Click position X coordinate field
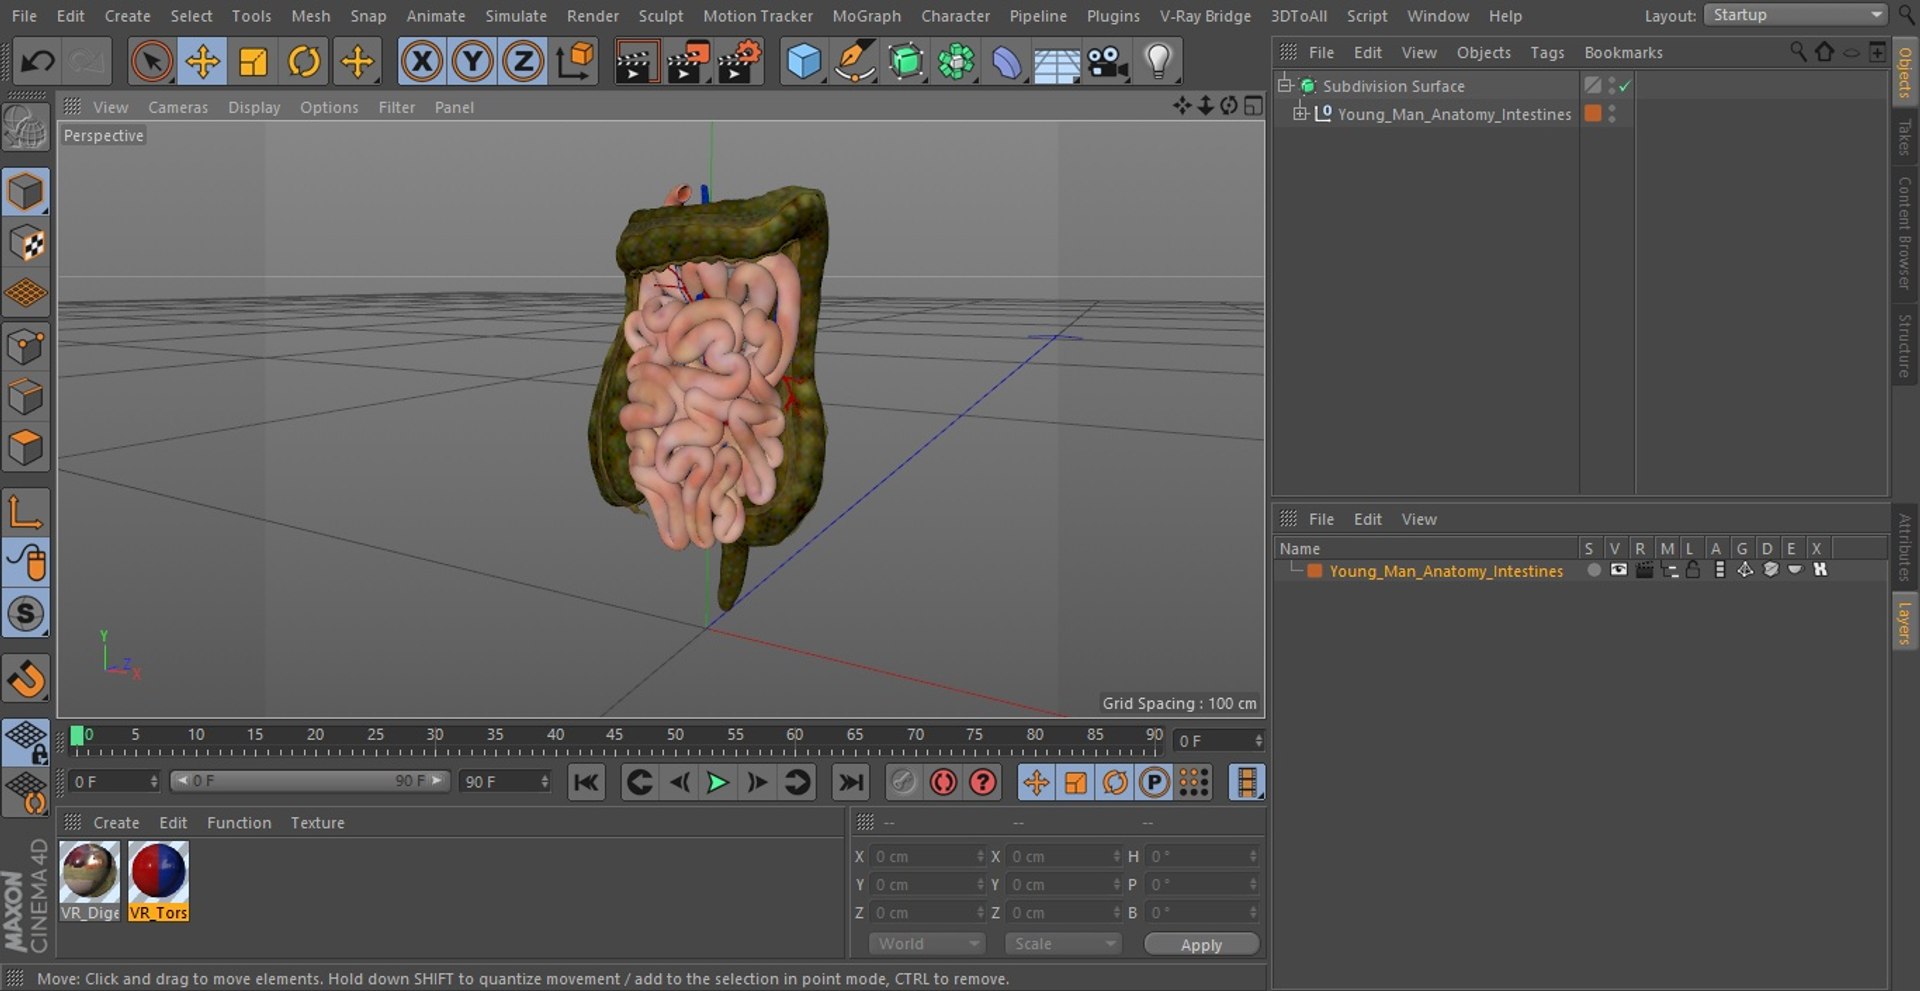The image size is (1920, 991). (x=928, y=857)
